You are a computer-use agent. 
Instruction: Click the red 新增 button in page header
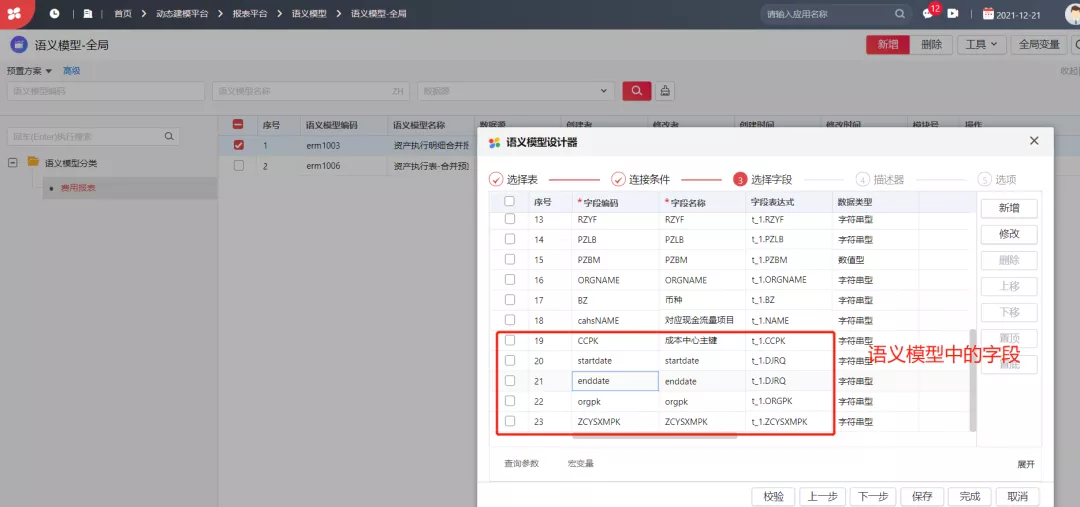[x=888, y=45]
